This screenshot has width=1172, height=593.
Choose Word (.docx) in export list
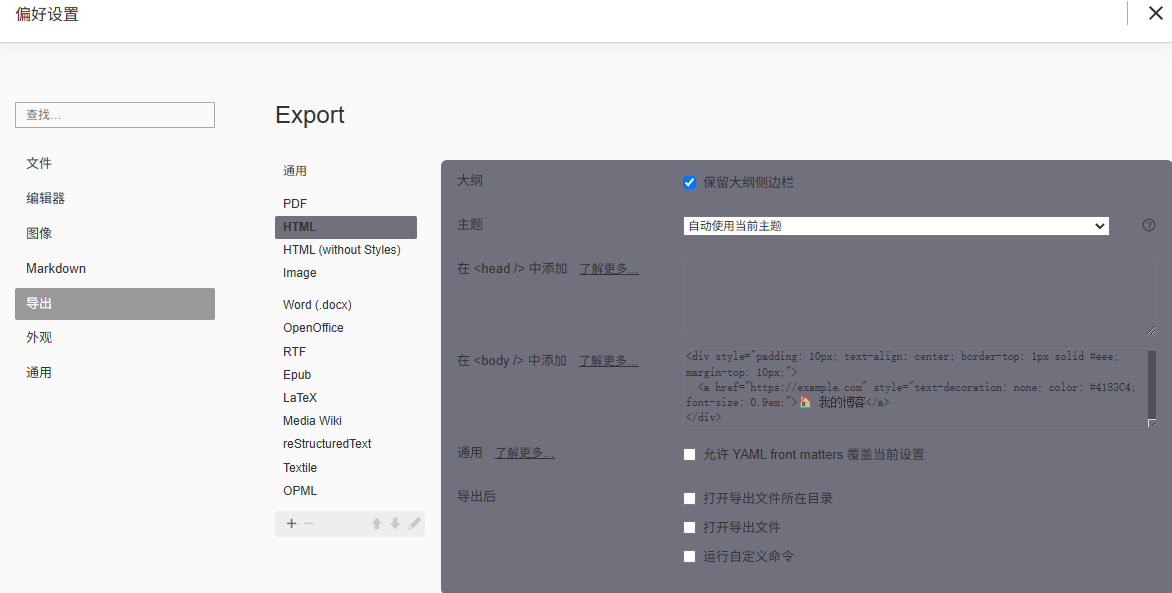(x=317, y=305)
